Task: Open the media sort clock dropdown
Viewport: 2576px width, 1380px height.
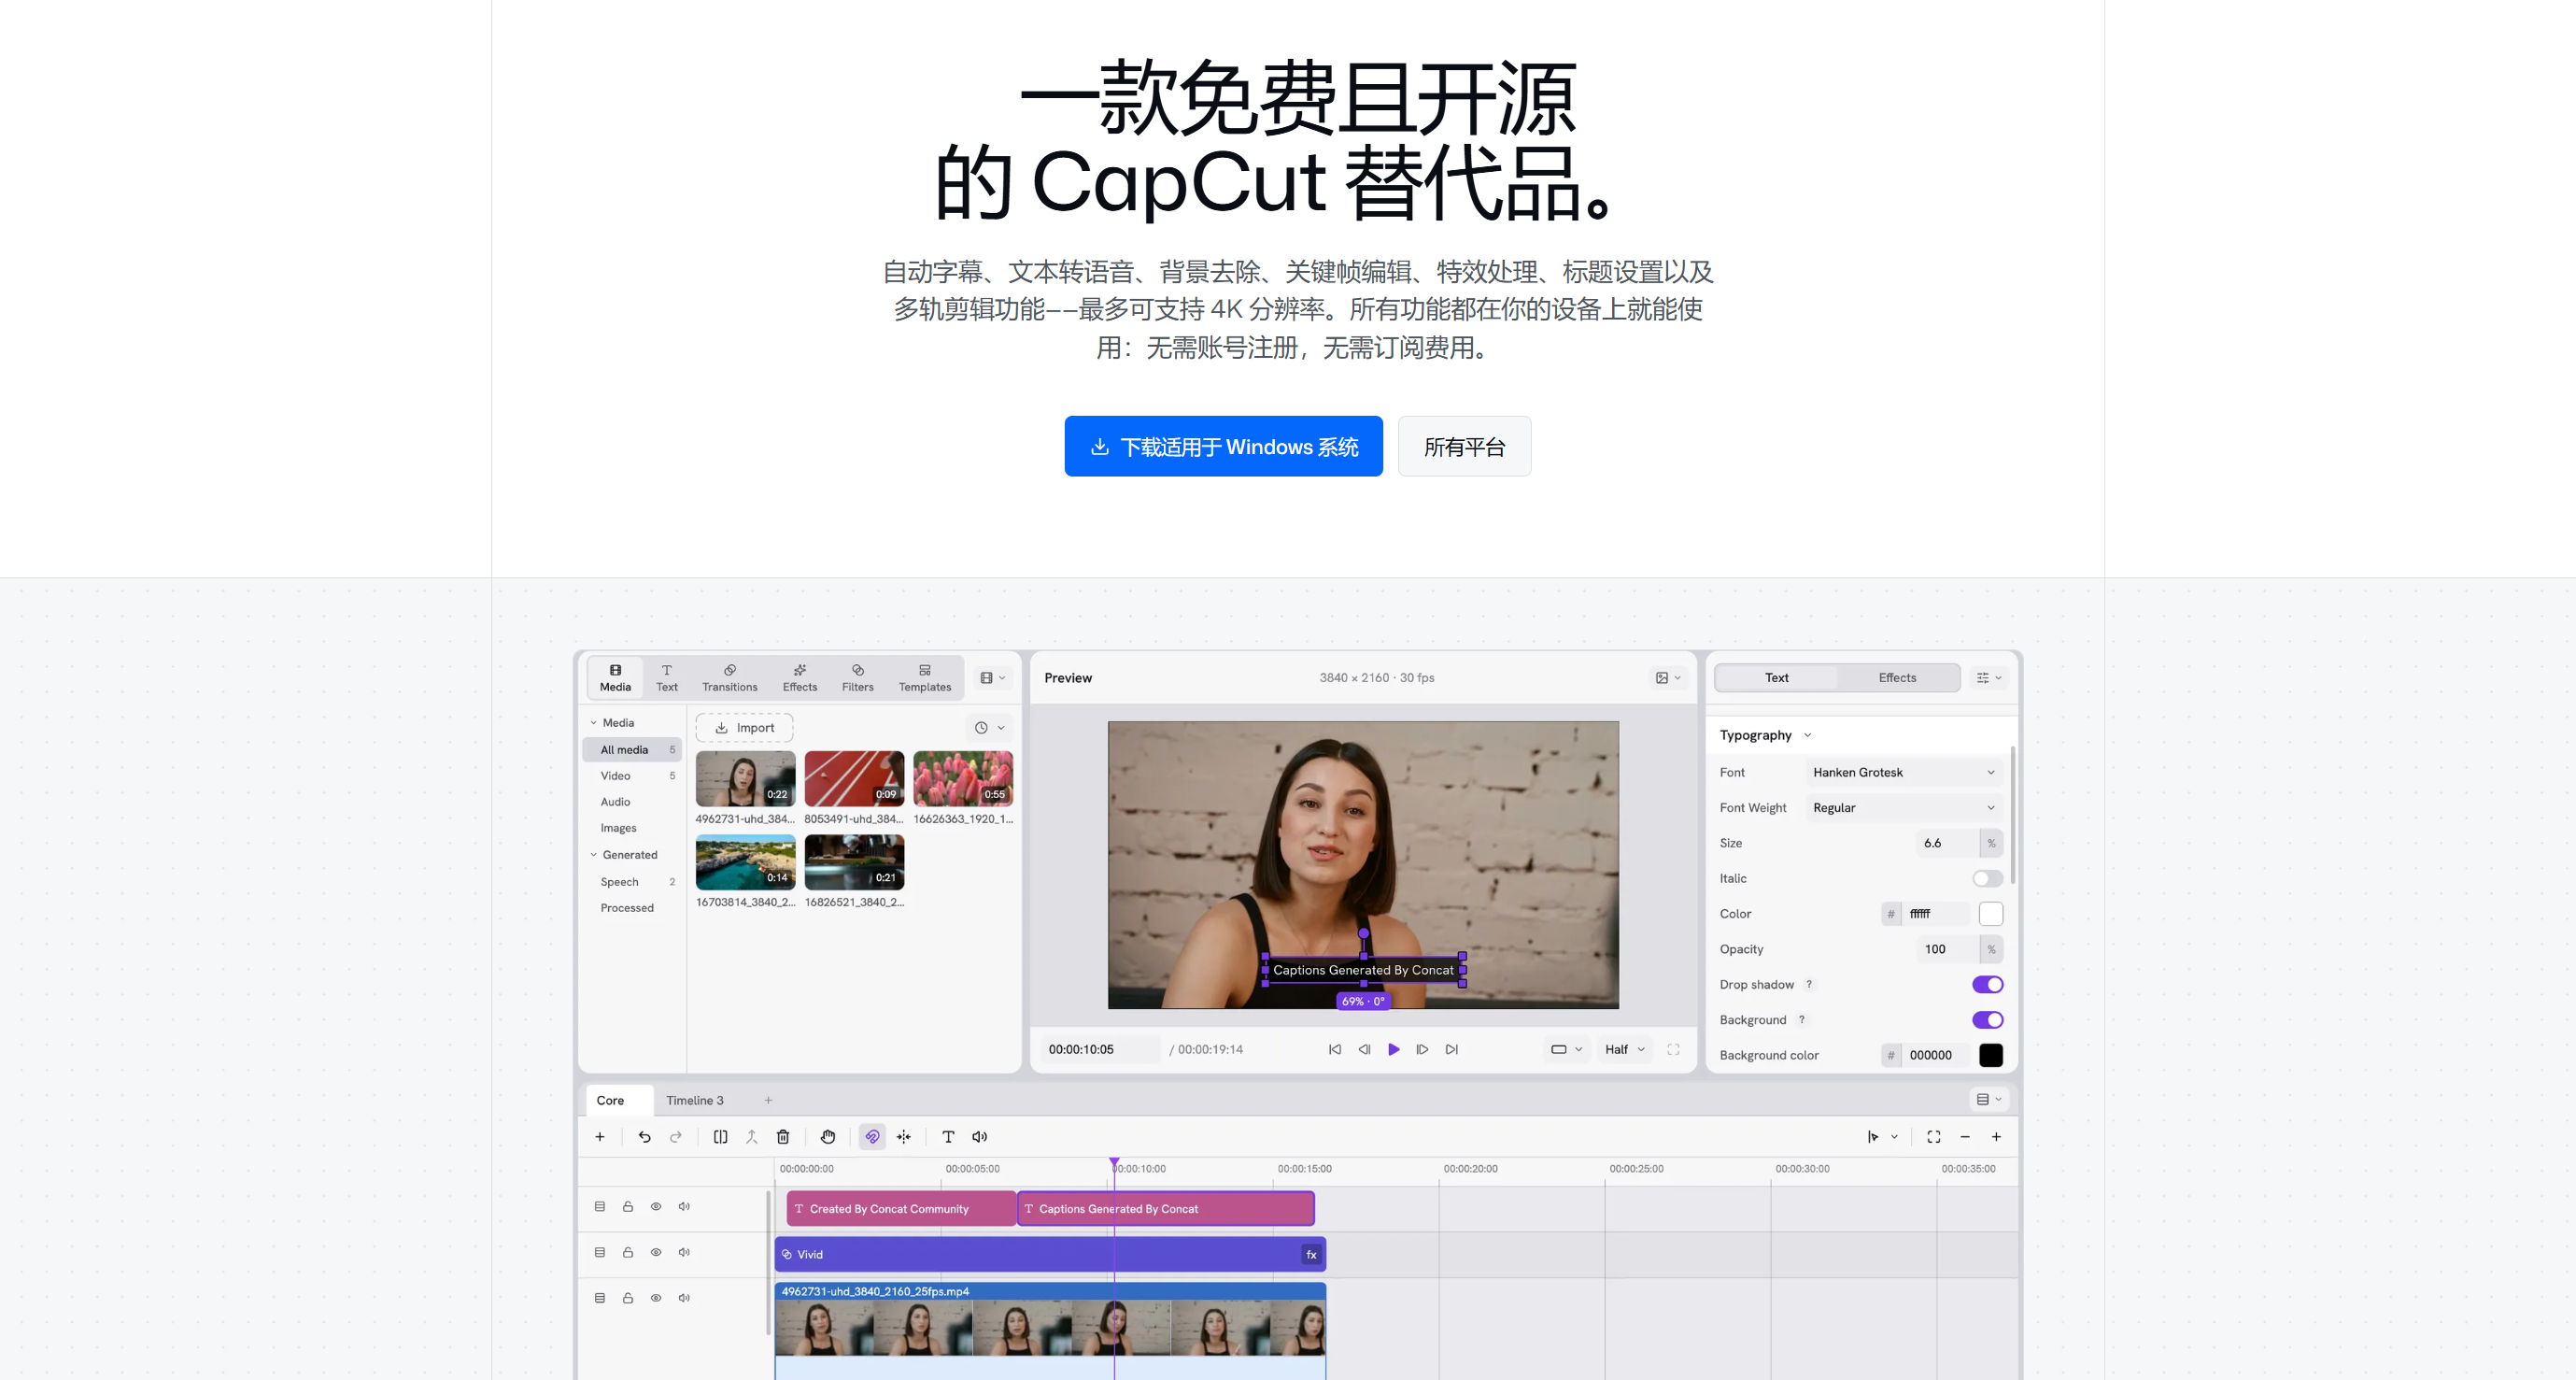Action: point(990,728)
